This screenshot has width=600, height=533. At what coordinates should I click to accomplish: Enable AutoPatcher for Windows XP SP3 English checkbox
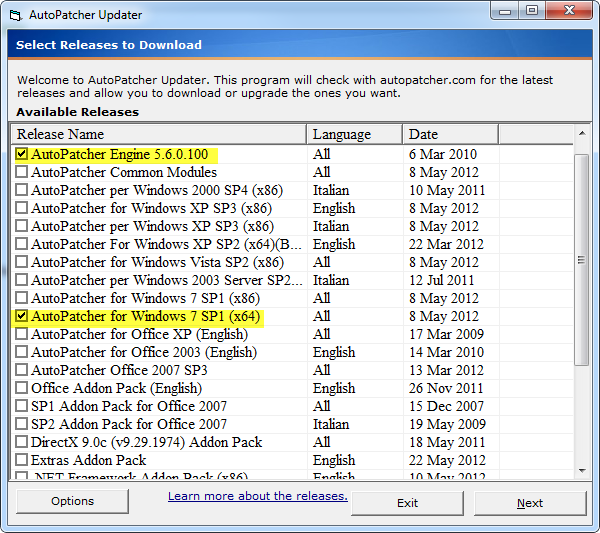click(x=21, y=208)
